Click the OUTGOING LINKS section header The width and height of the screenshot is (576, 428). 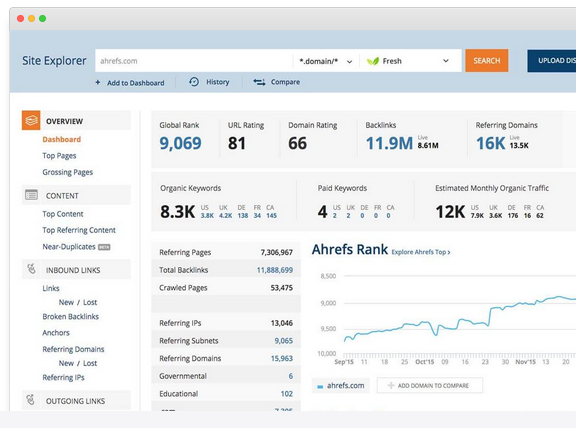[75, 401]
